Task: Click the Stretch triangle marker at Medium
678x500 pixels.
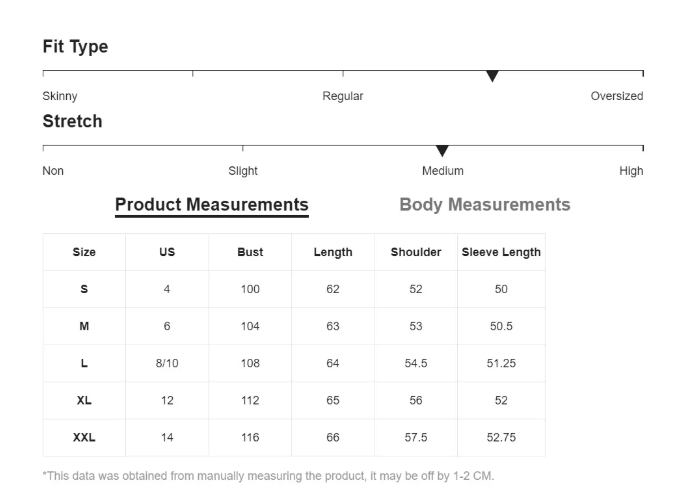Action: [x=442, y=151]
